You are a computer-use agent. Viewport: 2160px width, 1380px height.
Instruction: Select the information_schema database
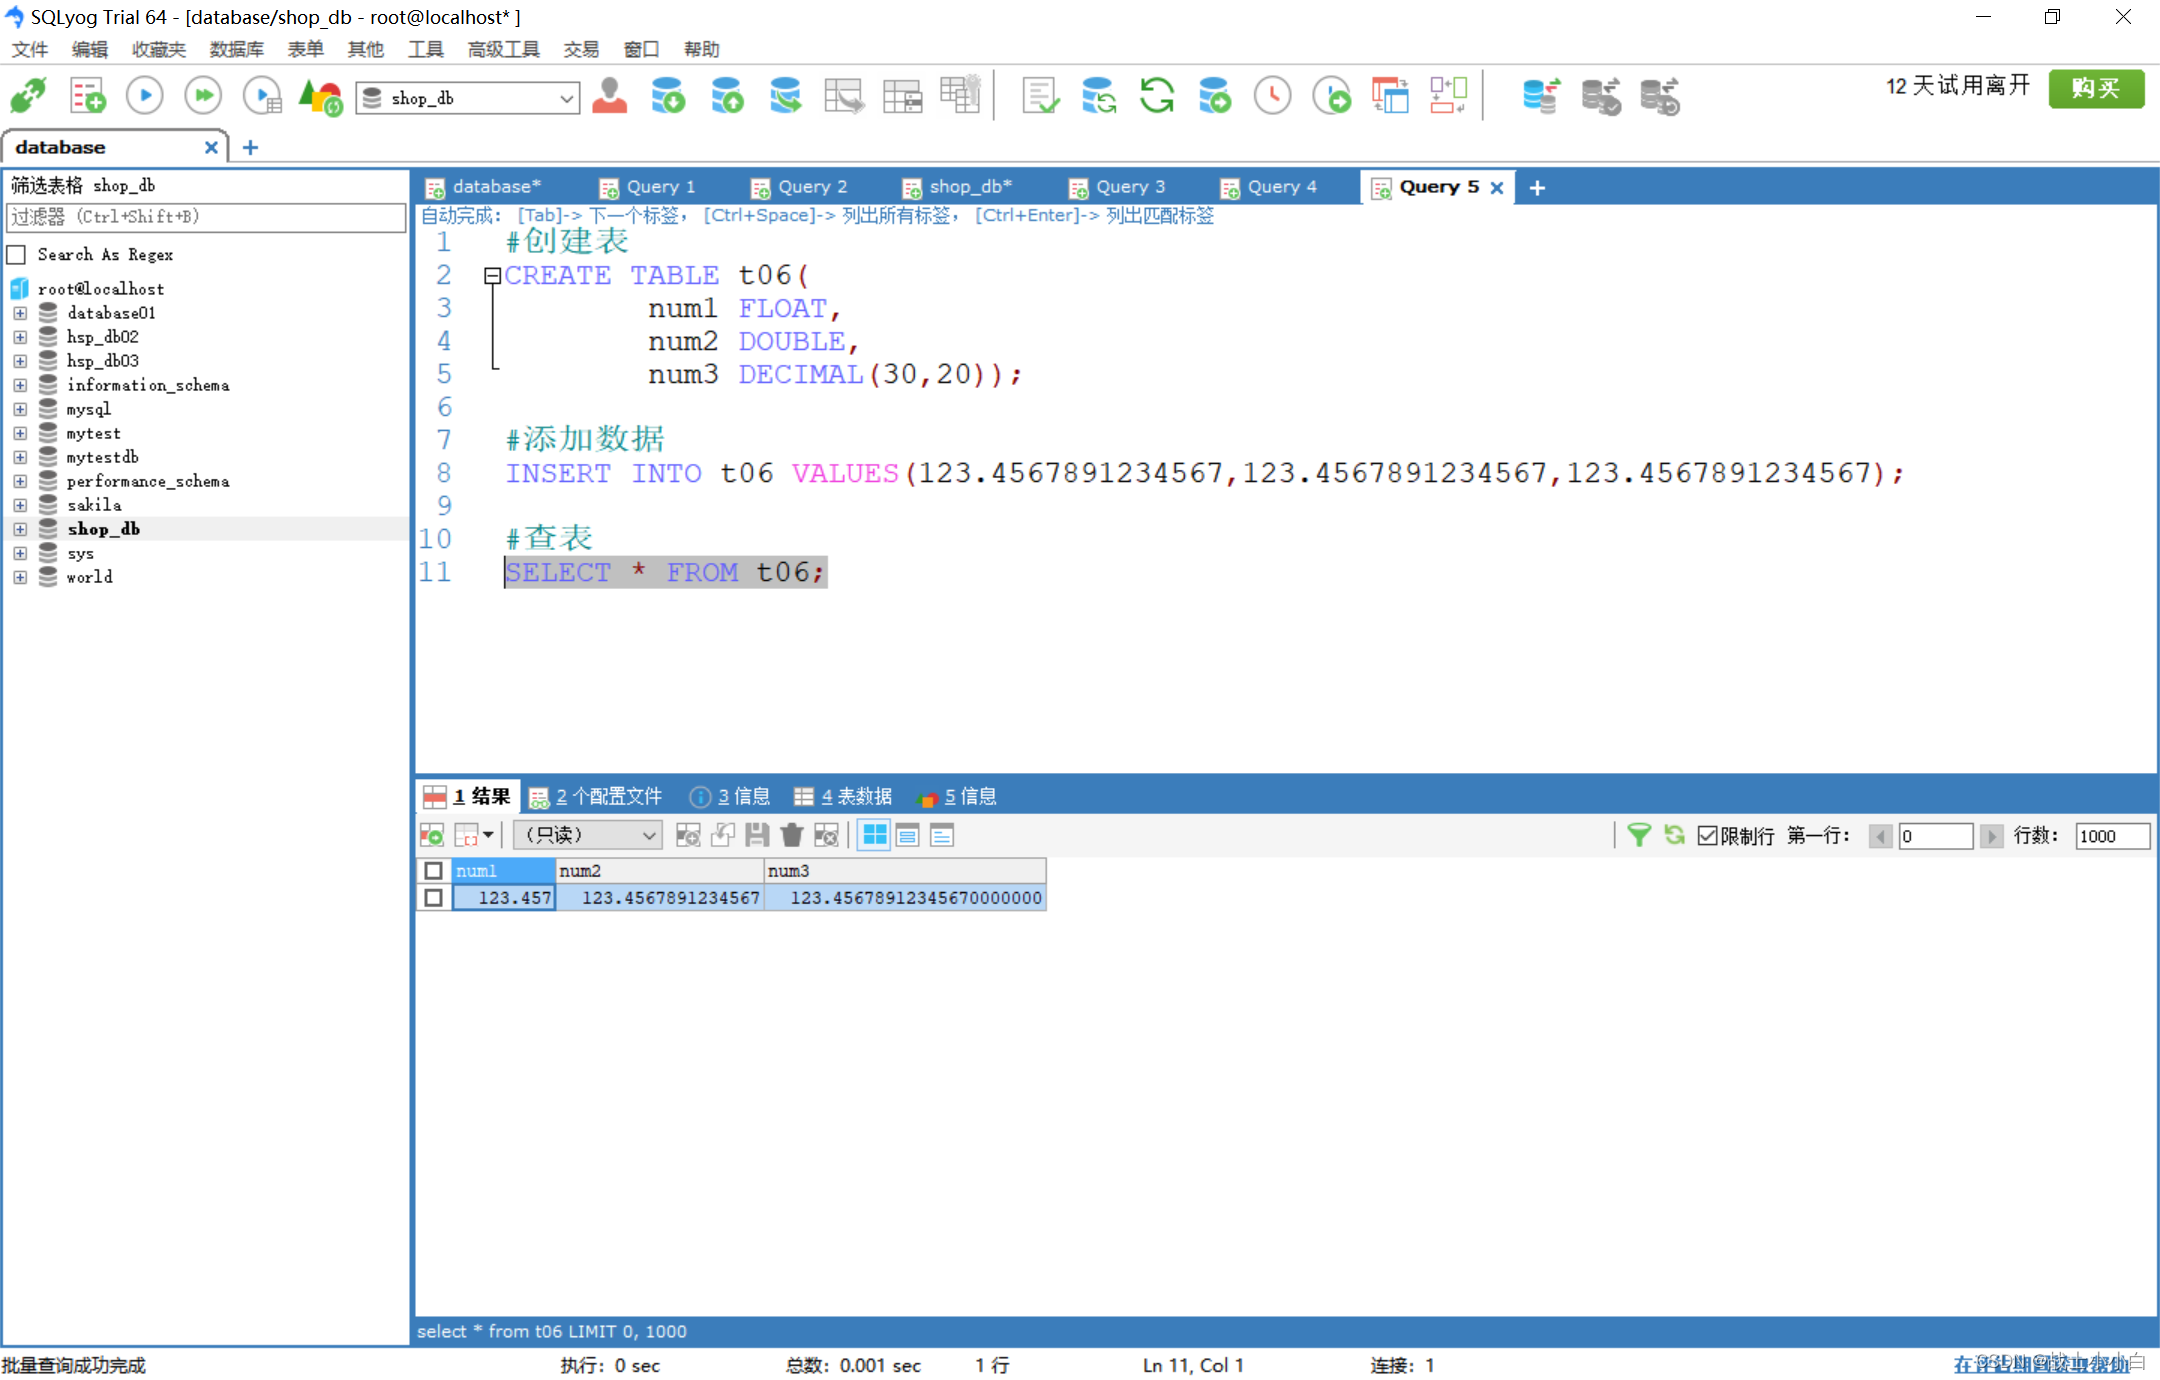[x=148, y=385]
